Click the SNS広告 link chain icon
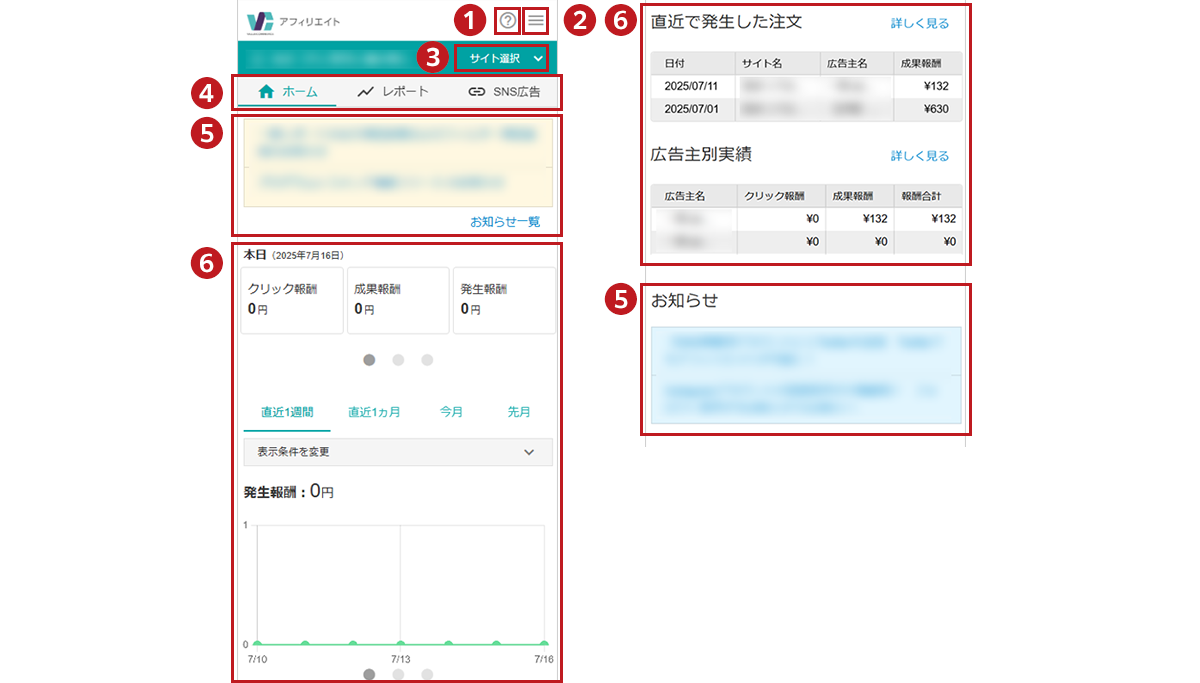The width and height of the screenshot is (1200, 683). (477, 92)
